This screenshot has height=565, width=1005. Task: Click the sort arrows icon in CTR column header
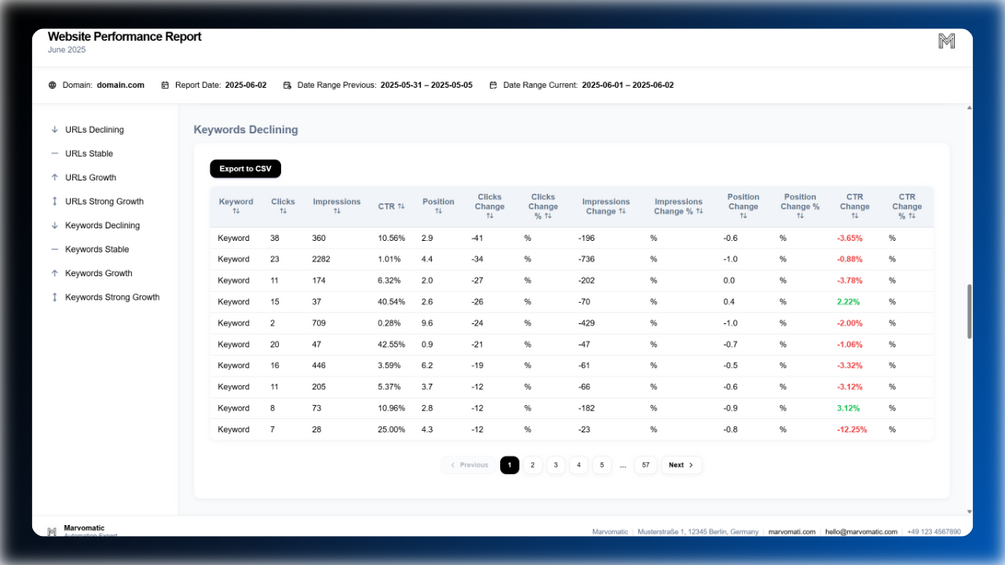click(401, 206)
